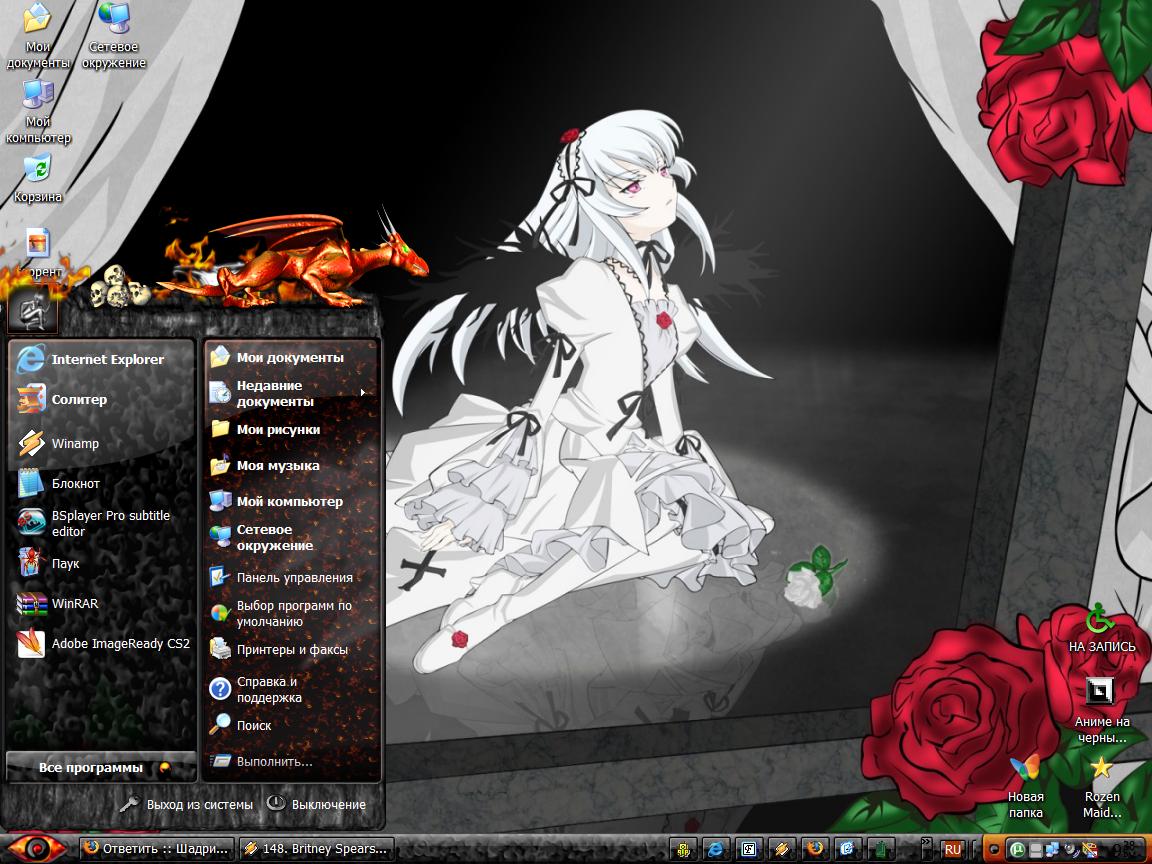The height and width of the screenshot is (864, 1152).
Task: Select the НА ЗАПИСЬ desktop shortcut
Action: (1101, 628)
